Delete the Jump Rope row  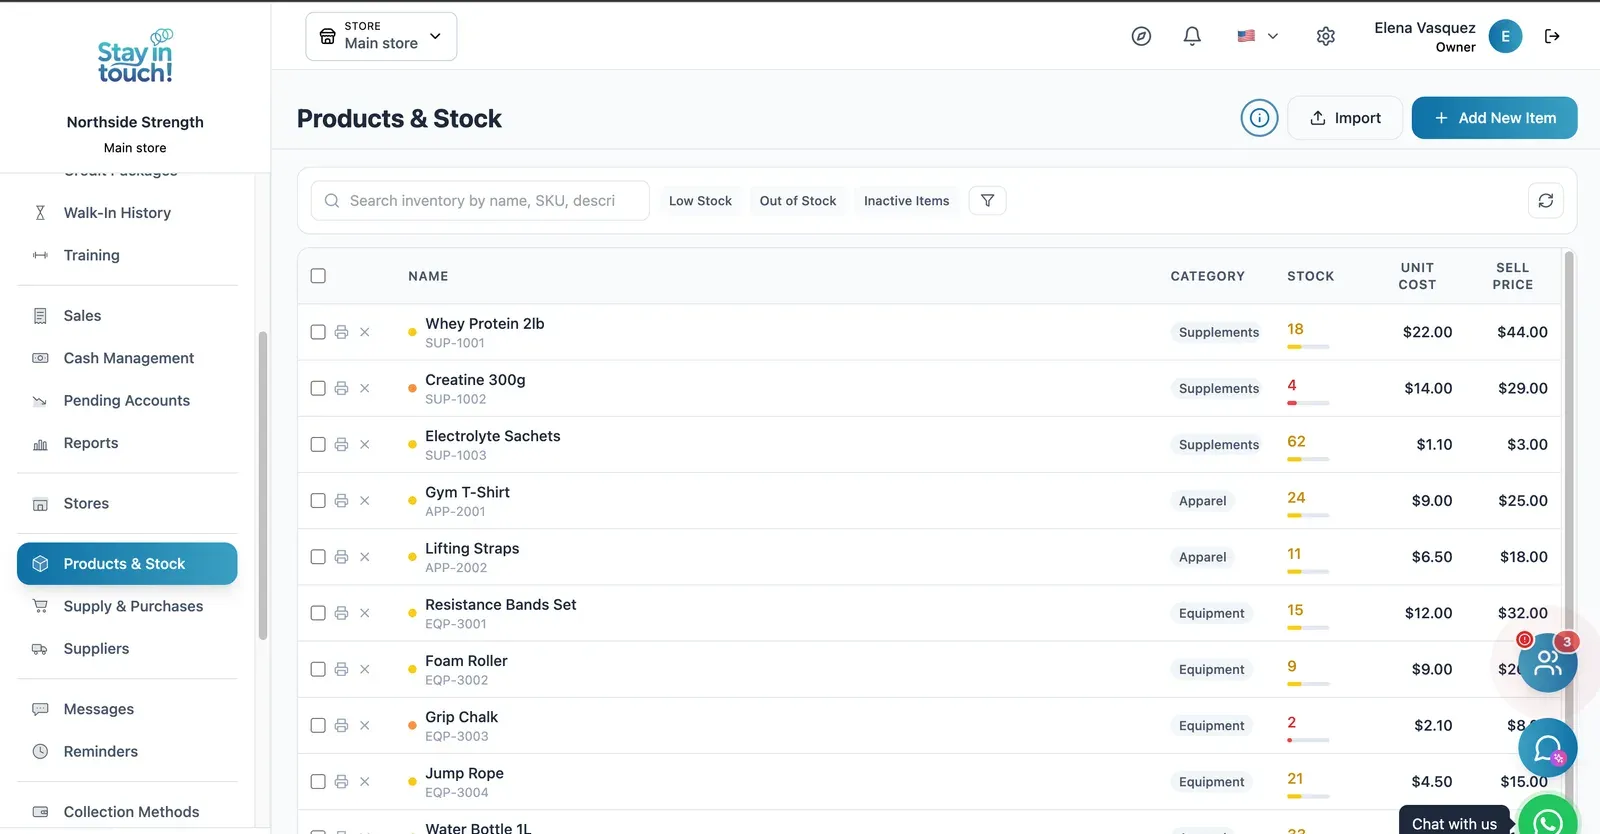coord(365,782)
